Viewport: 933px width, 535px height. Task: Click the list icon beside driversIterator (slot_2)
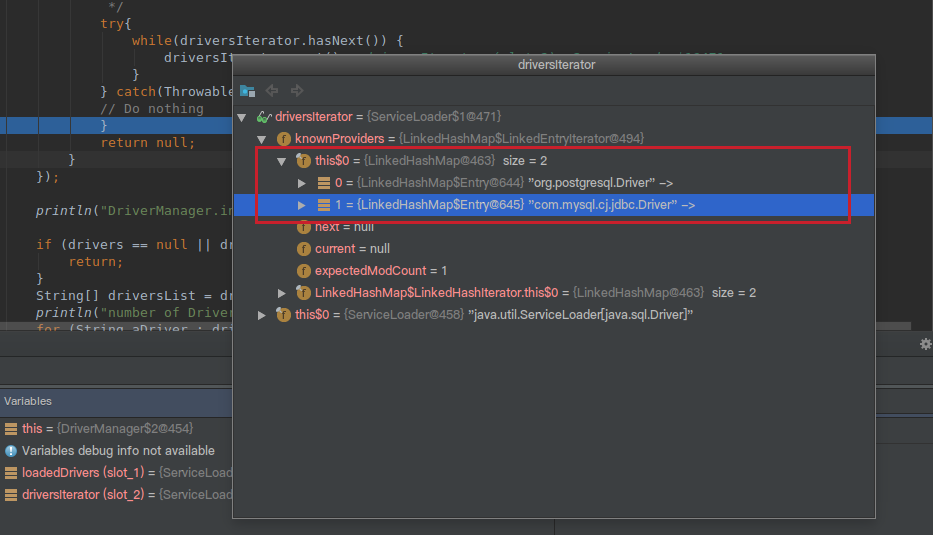(11, 495)
